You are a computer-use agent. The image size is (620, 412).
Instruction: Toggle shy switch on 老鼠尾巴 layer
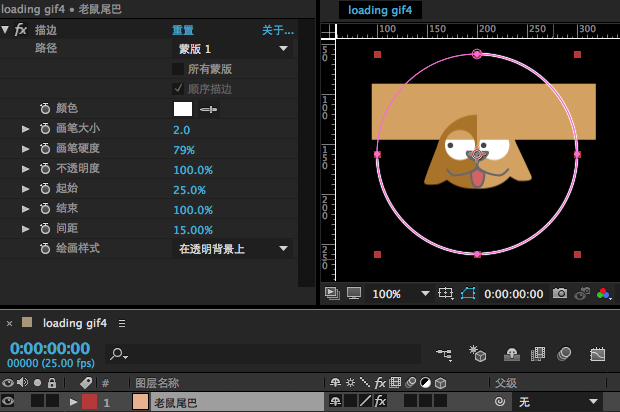coord(336,401)
